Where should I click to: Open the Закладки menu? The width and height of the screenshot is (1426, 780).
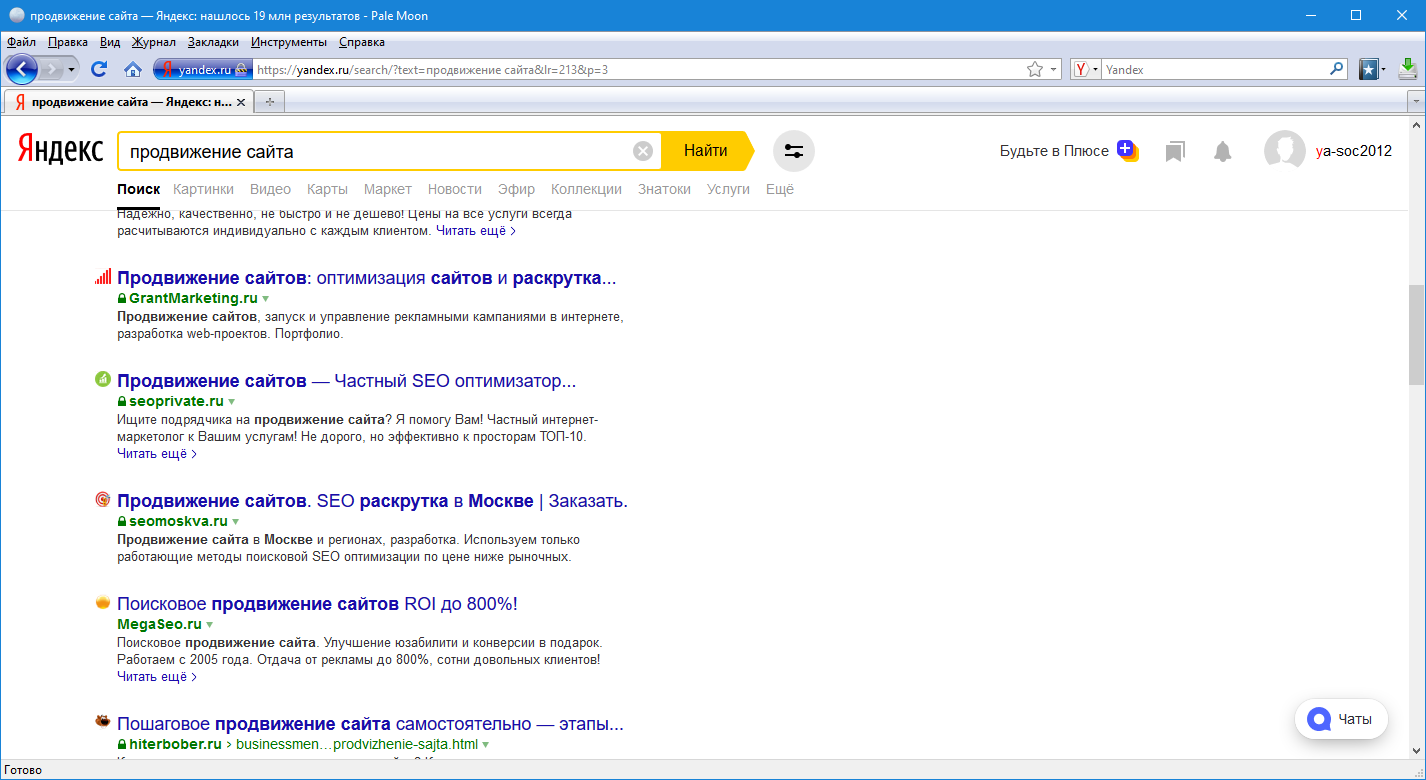213,42
